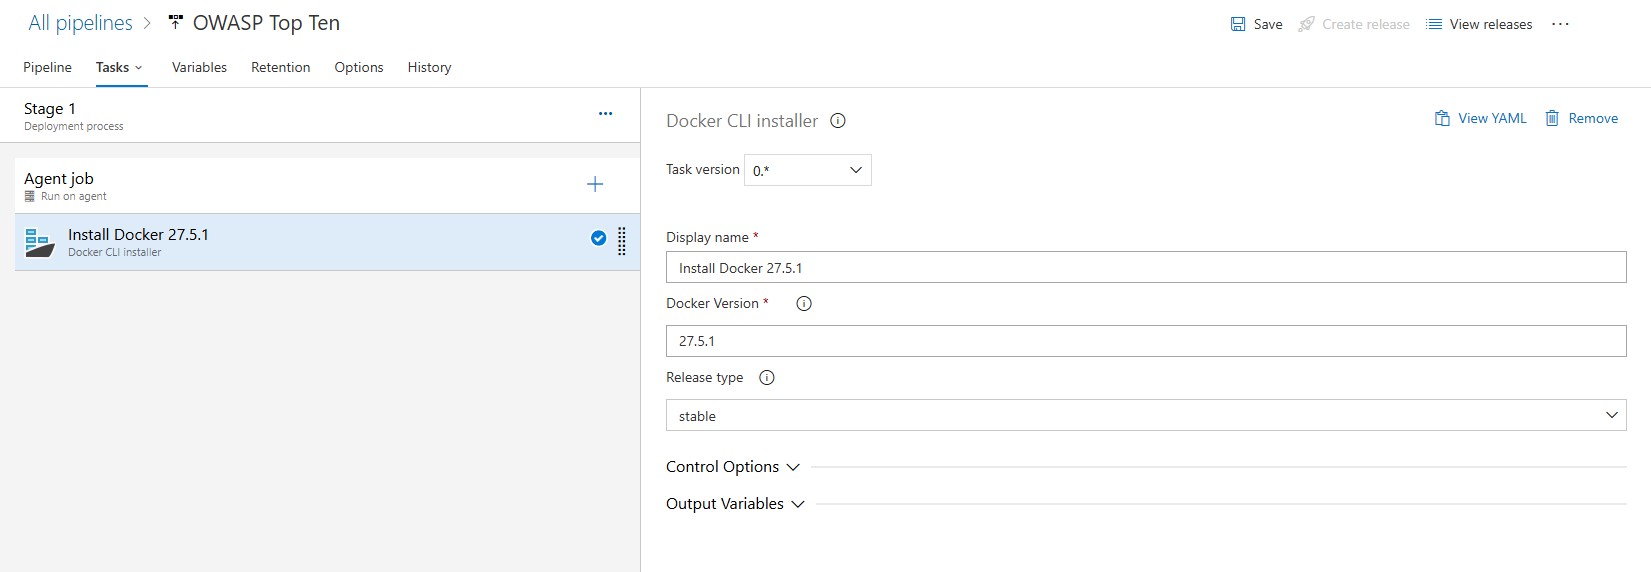Viewport: 1651px width, 572px height.
Task: Click the Create release button label
Action: [1366, 24]
